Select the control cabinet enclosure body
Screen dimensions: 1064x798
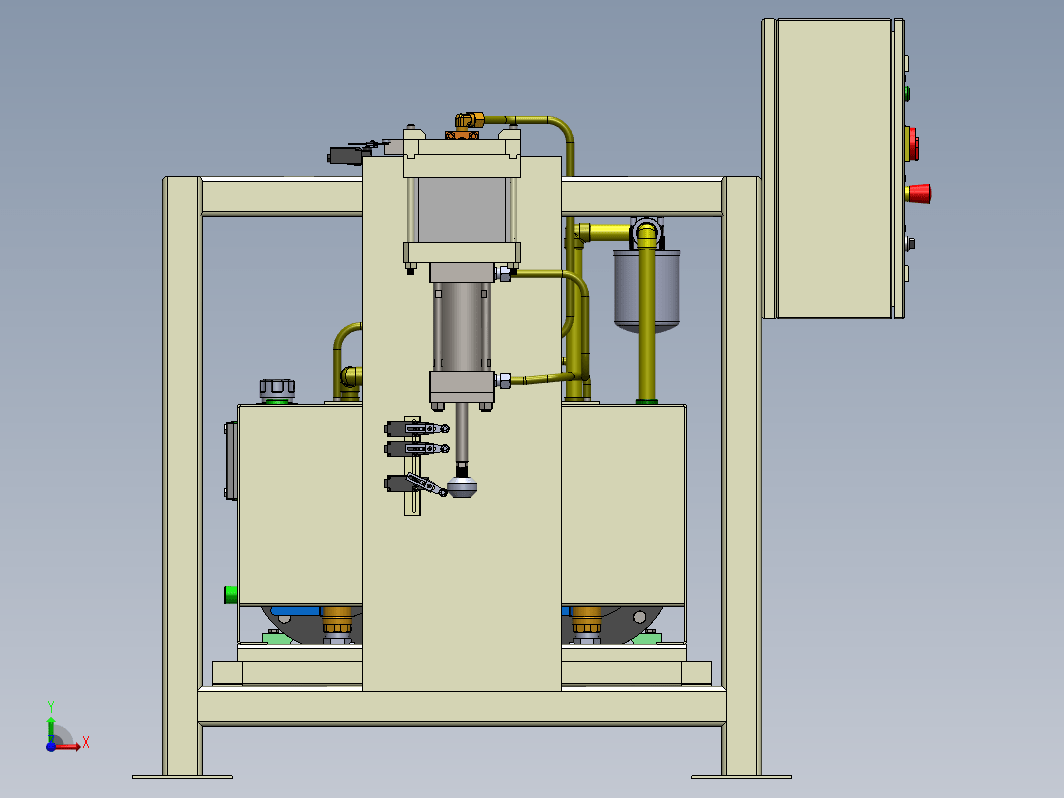tap(833, 168)
